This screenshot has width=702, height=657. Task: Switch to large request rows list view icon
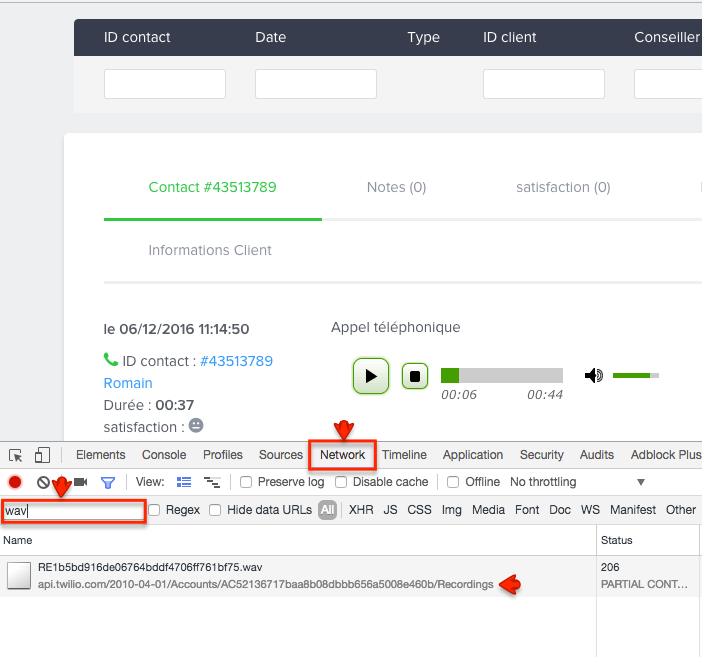click(184, 482)
